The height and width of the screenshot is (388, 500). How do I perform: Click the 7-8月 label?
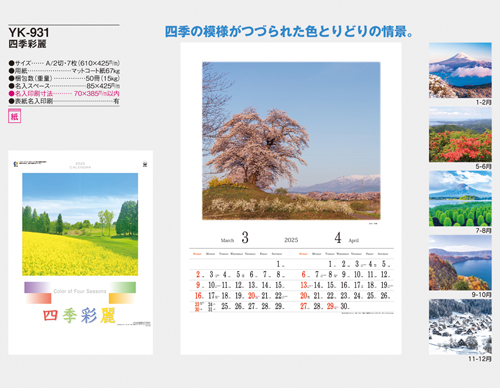pyautogui.click(x=483, y=231)
